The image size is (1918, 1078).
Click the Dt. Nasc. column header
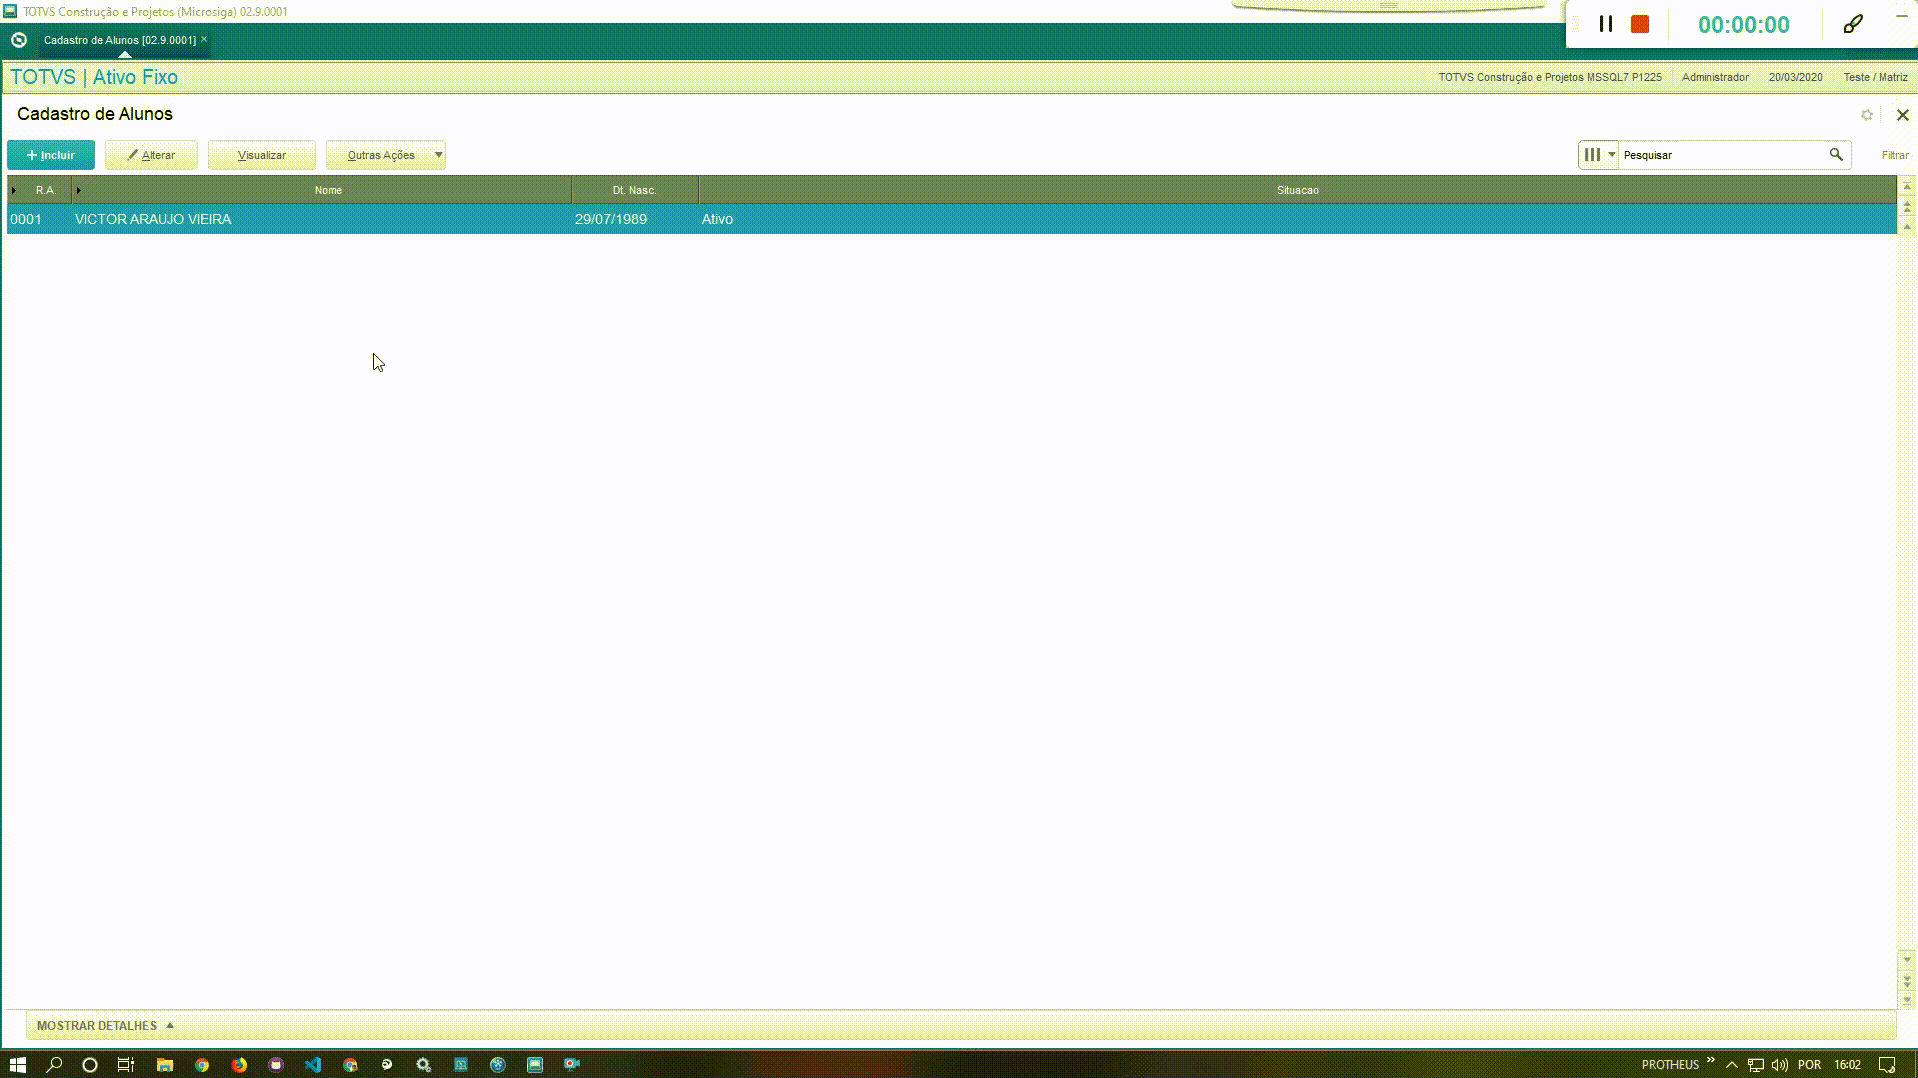[635, 190]
